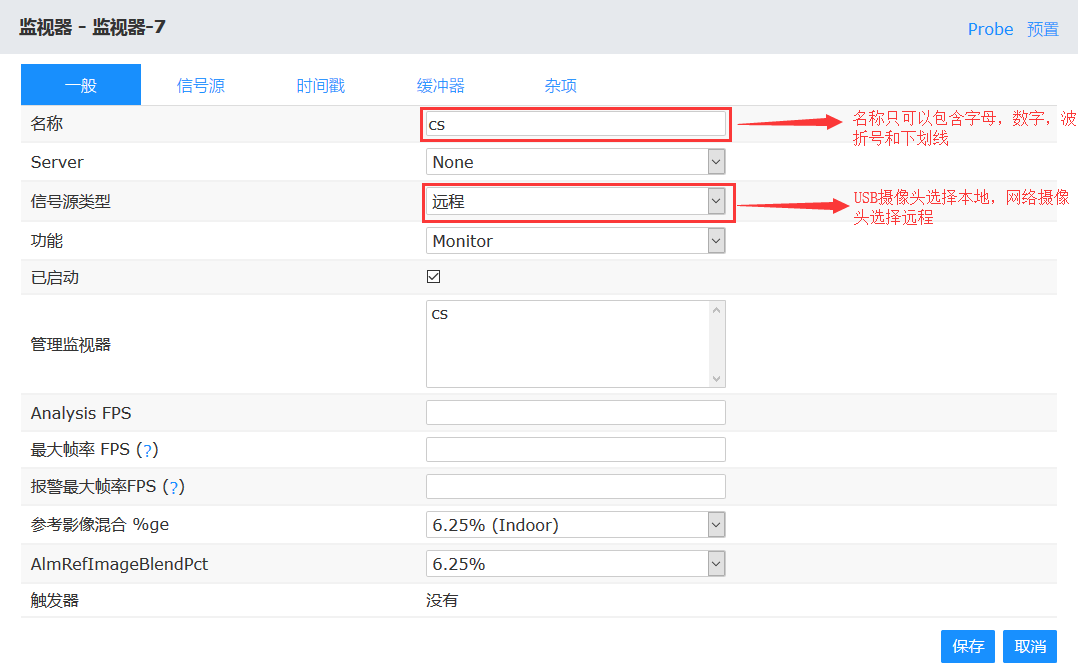Open the AlmRefImageBlendPct dropdown
This screenshot has width=1078, height=669.
[575, 564]
